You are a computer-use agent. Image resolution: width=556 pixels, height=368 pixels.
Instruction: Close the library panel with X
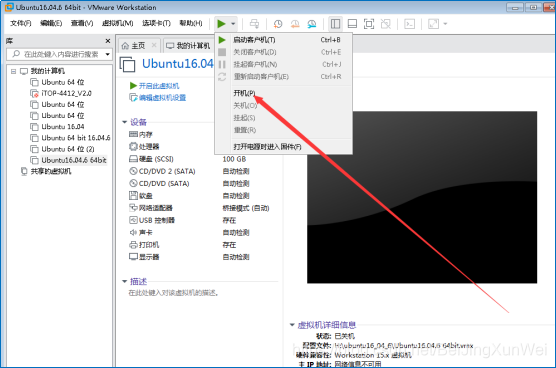click(108, 41)
